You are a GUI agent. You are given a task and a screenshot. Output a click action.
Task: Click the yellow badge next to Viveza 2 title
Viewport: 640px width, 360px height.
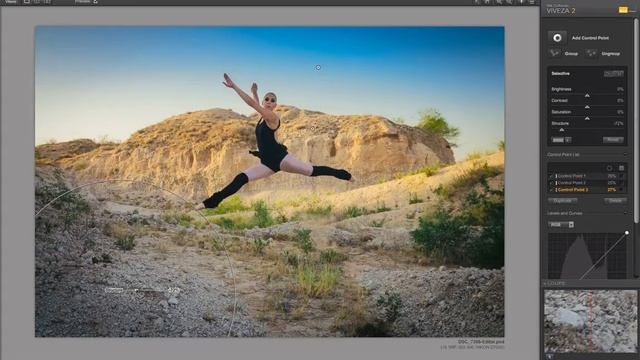point(623,10)
